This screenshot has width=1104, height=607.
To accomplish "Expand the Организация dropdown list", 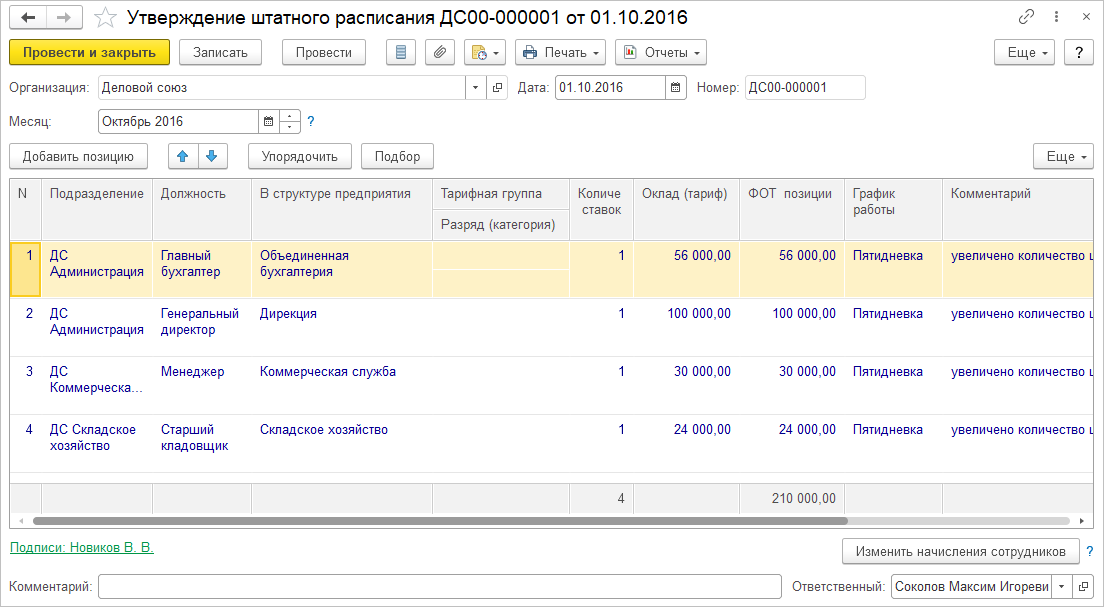I will [x=474, y=88].
